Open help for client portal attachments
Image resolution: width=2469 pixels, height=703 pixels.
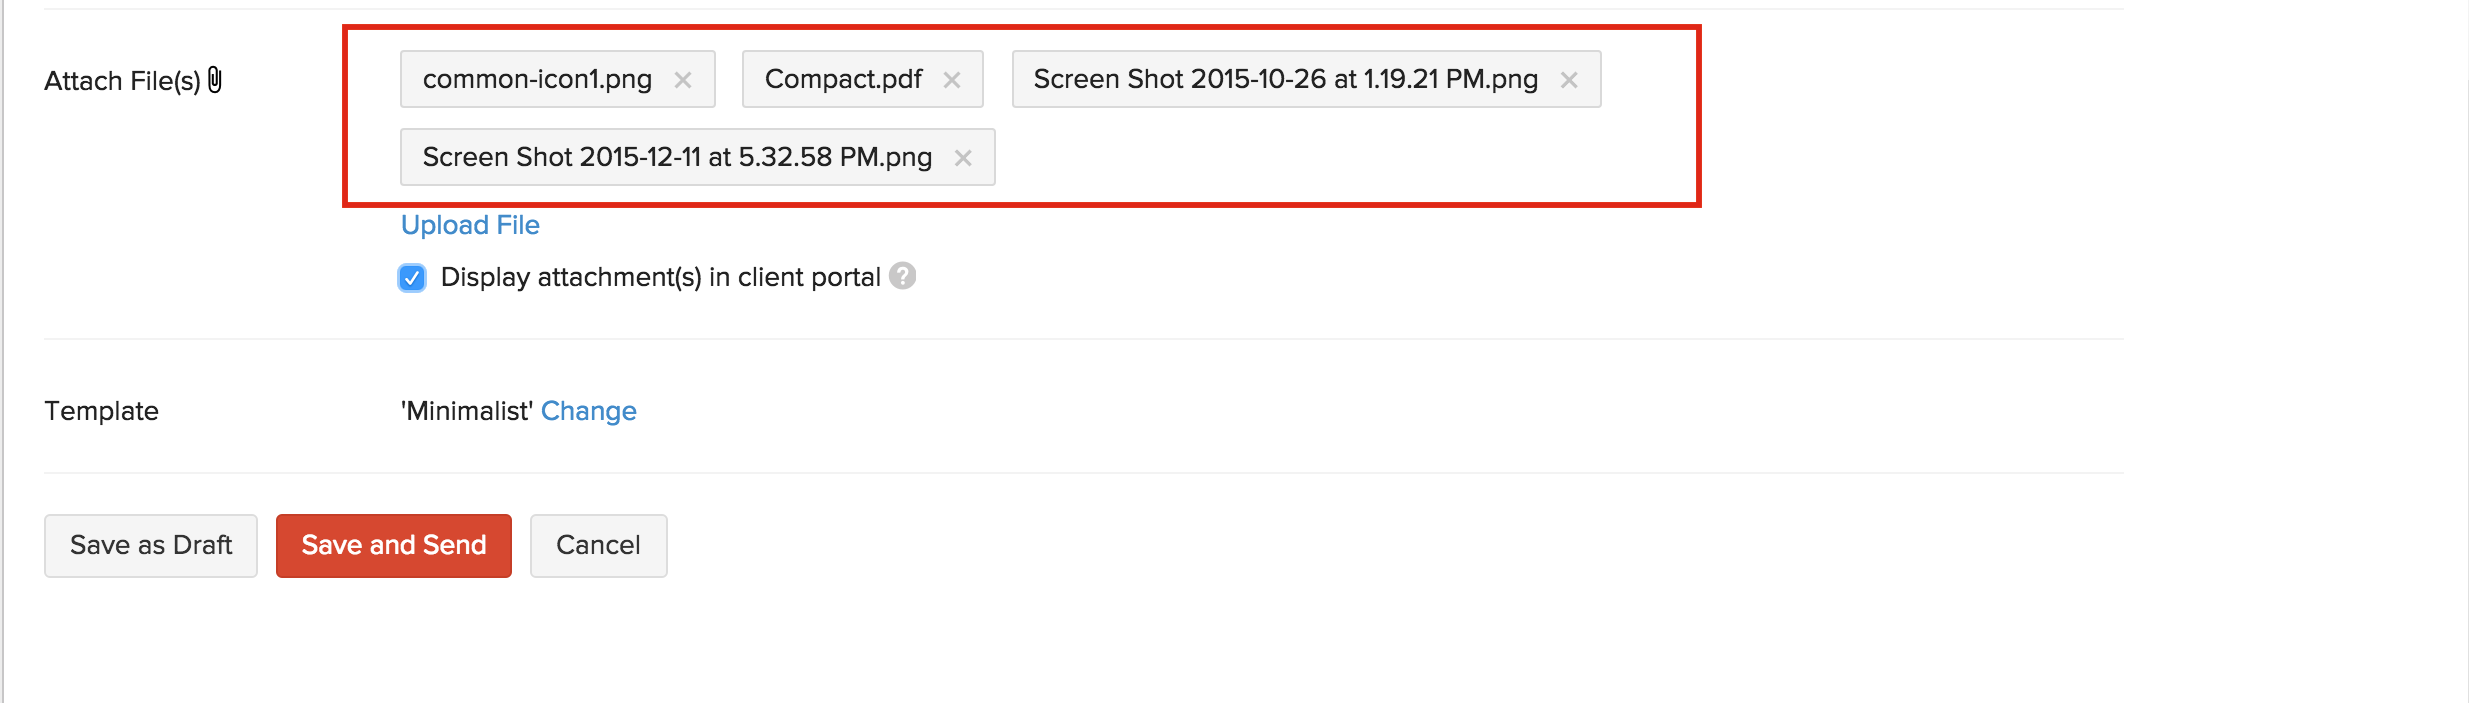[902, 276]
